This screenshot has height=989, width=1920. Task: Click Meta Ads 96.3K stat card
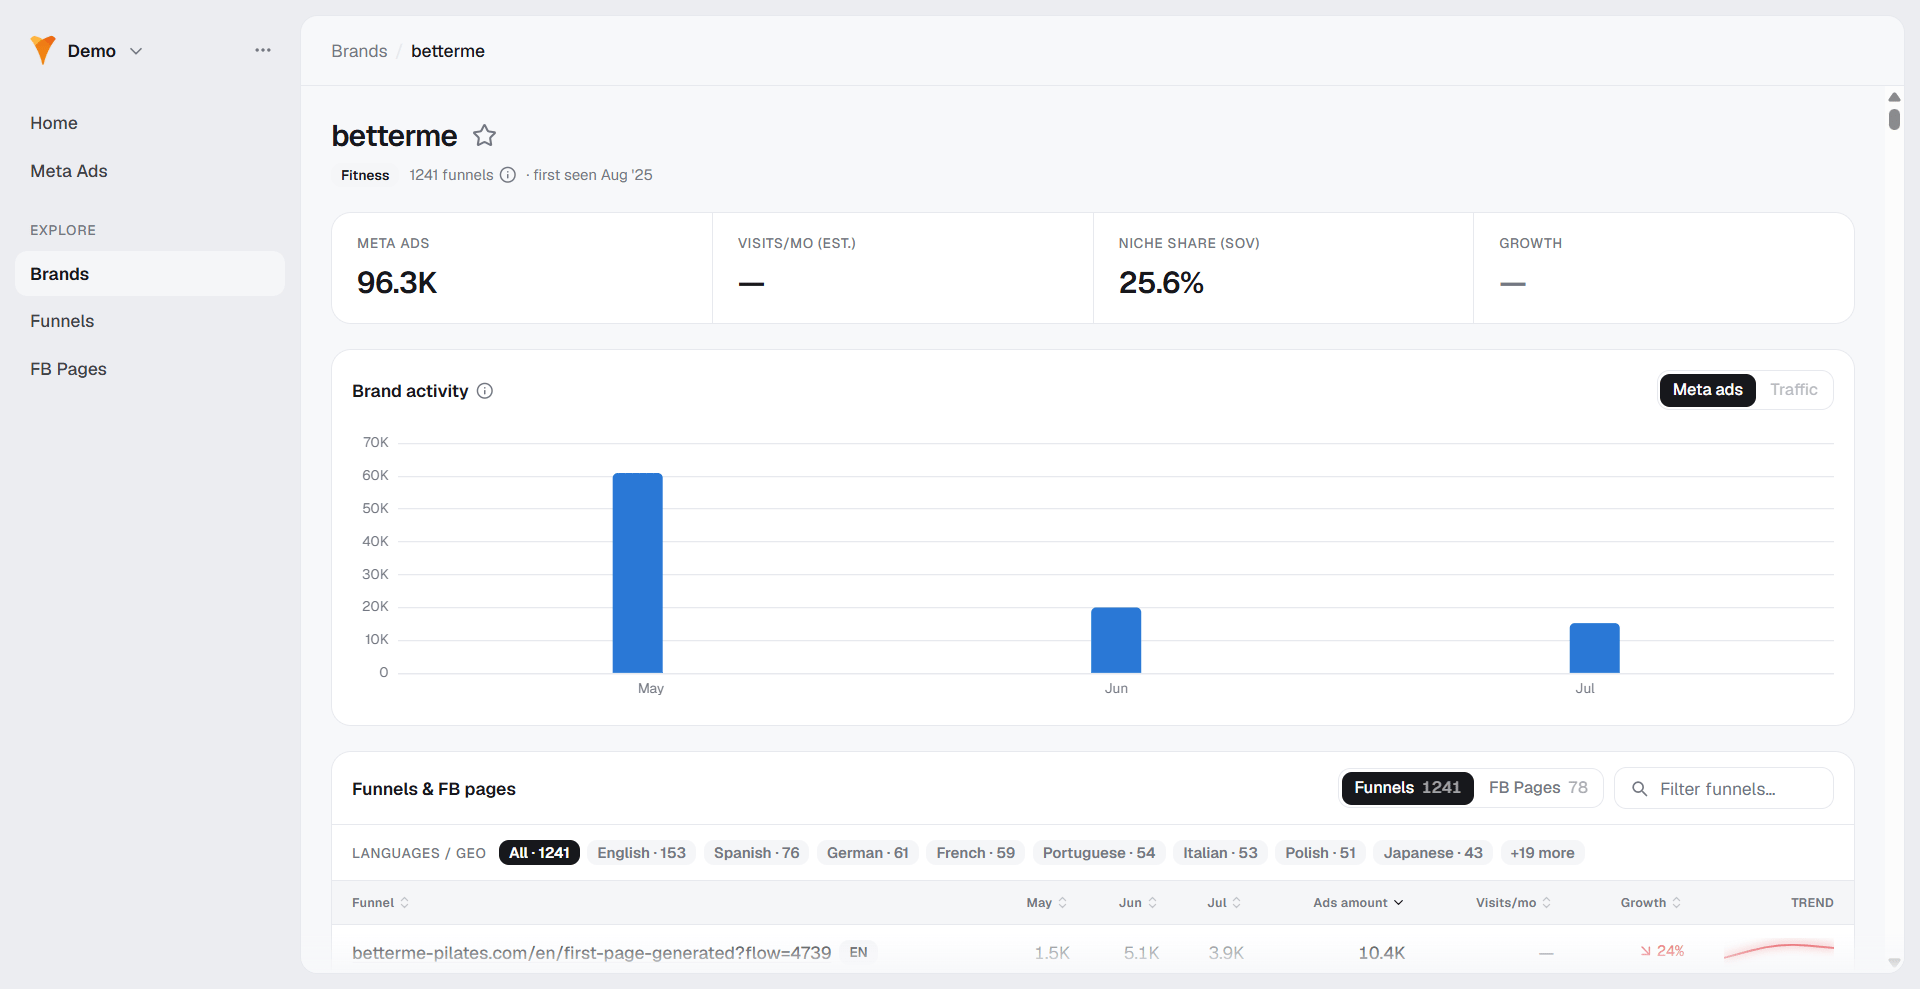point(522,268)
